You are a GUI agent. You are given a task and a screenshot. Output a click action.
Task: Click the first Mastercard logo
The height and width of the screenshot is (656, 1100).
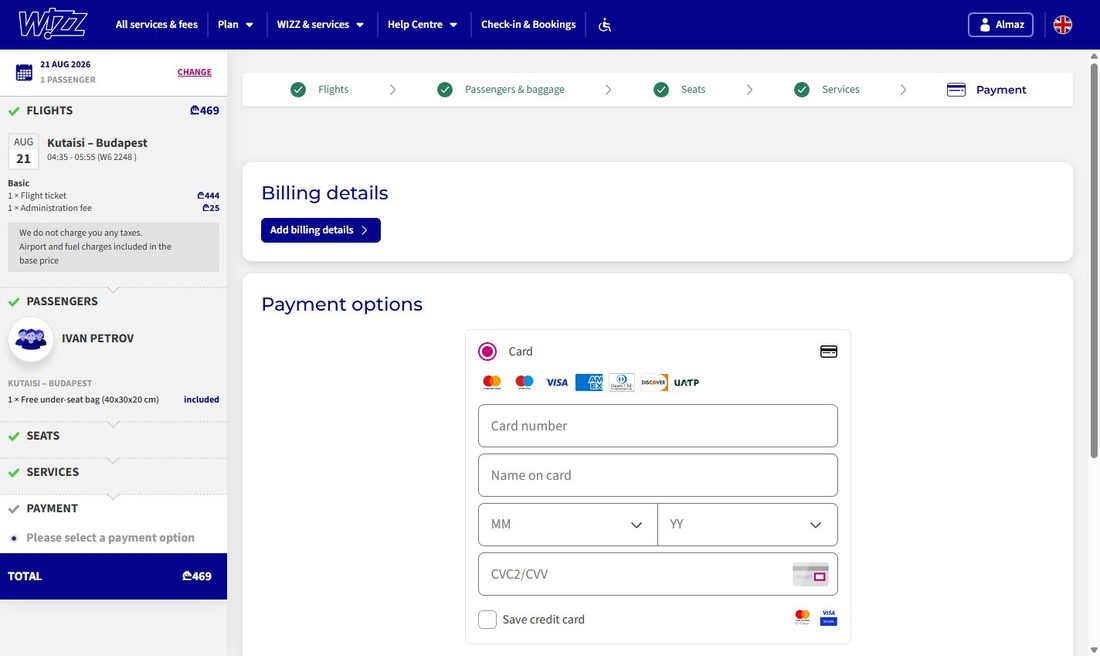click(x=492, y=382)
